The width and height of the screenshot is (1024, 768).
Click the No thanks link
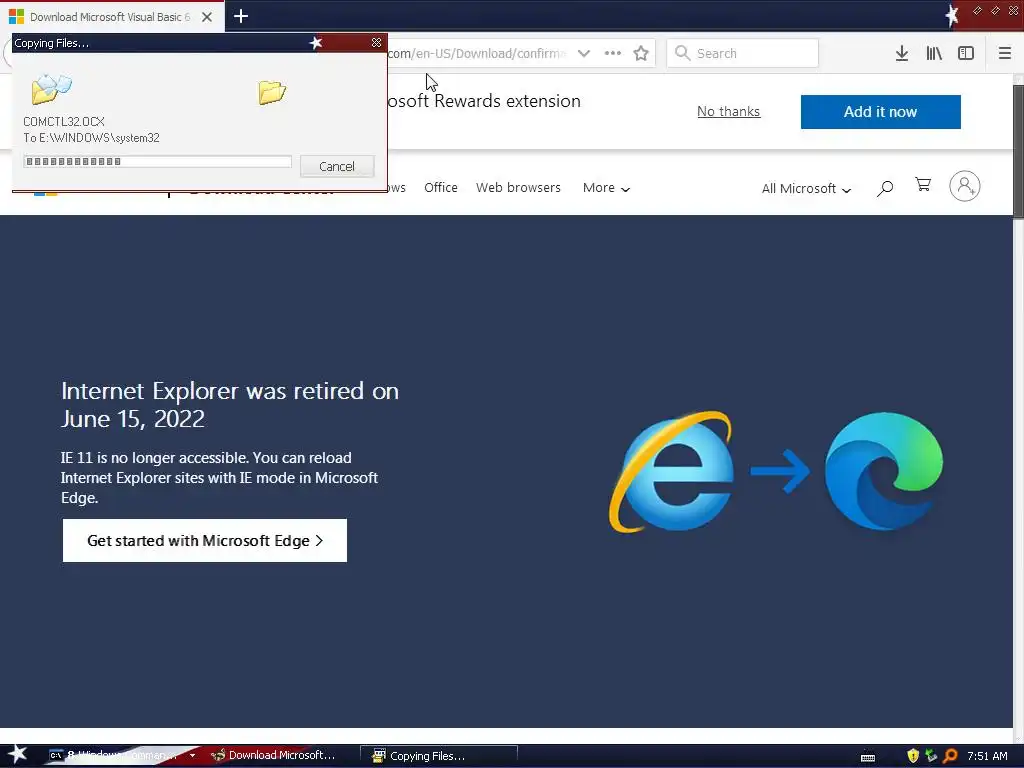point(728,112)
